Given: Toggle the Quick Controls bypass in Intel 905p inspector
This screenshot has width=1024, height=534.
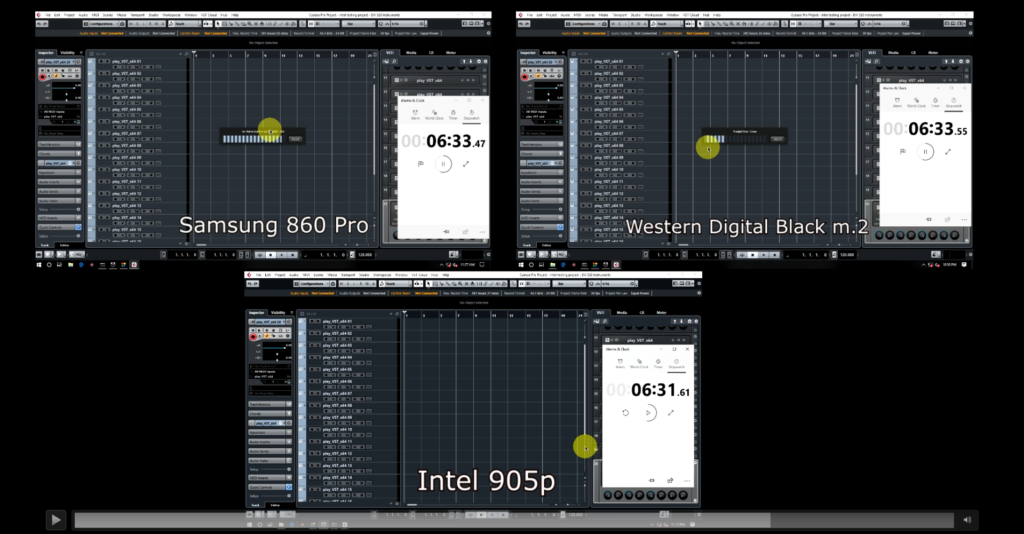Looking at the screenshot, I should (288, 487).
